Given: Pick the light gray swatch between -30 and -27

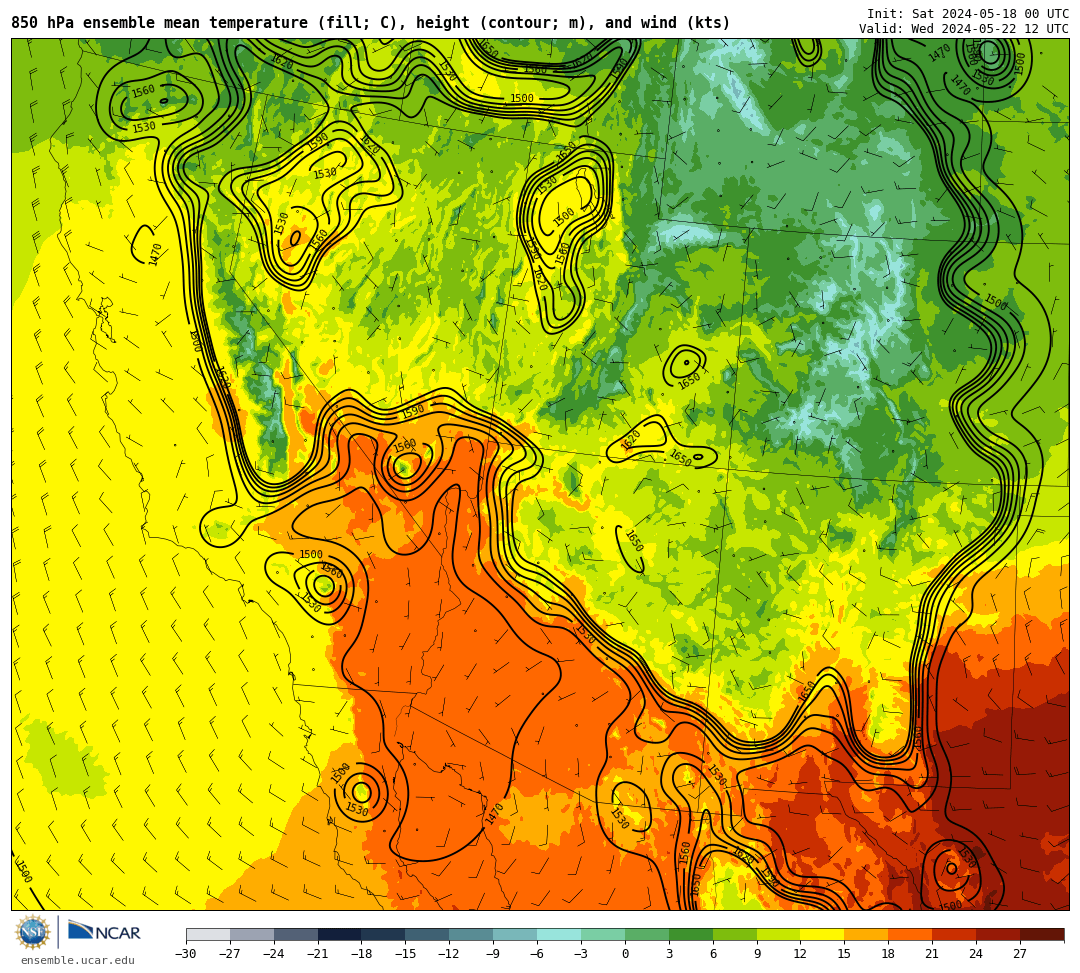Looking at the screenshot, I should click(x=208, y=934).
